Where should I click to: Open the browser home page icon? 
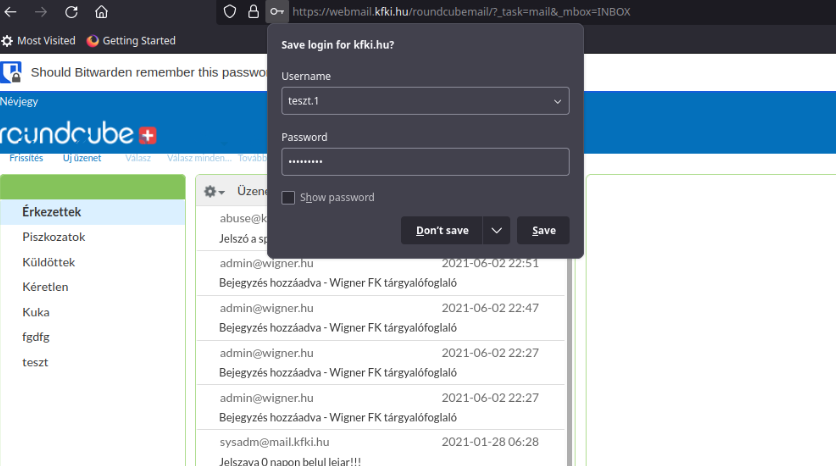click(101, 12)
